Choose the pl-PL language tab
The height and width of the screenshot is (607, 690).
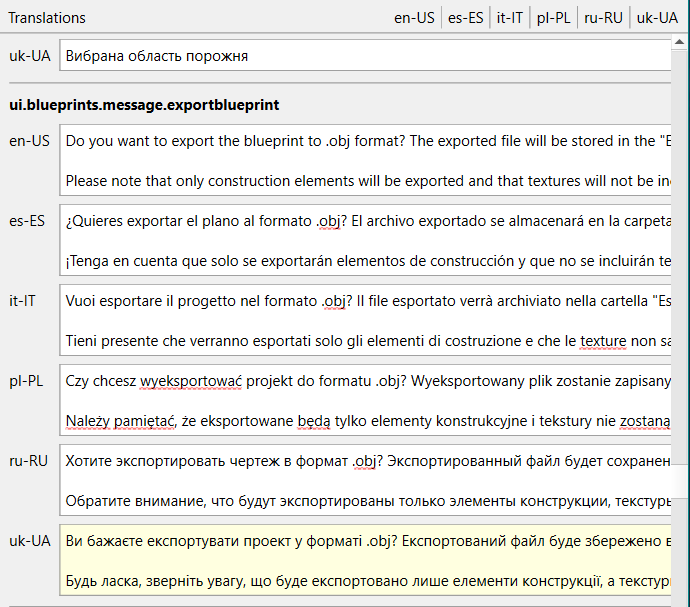[x=554, y=18]
